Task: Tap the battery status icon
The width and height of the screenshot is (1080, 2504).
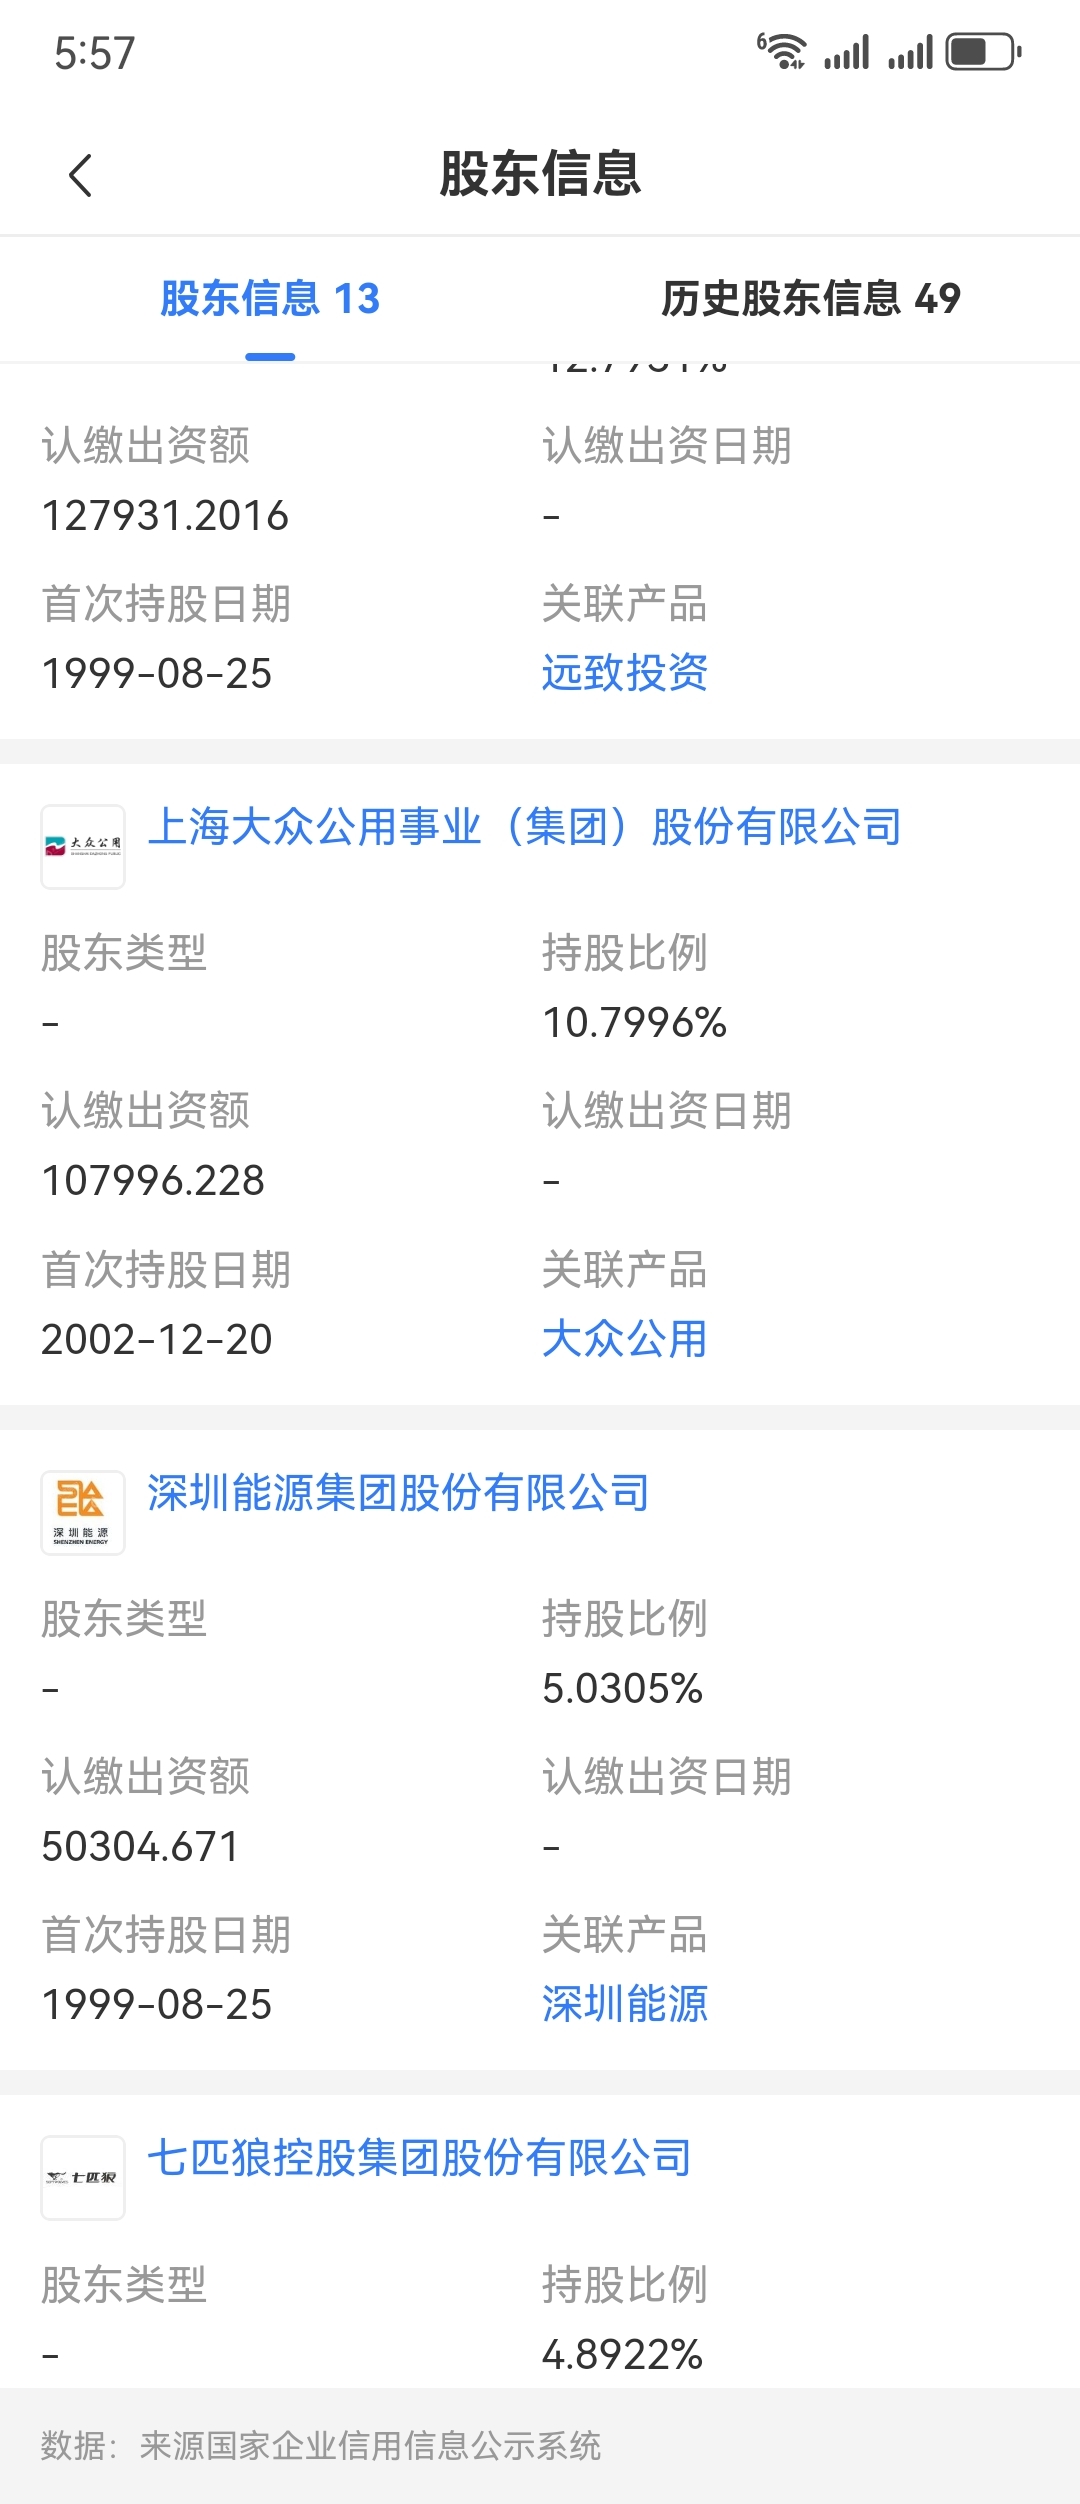Action: click(984, 52)
